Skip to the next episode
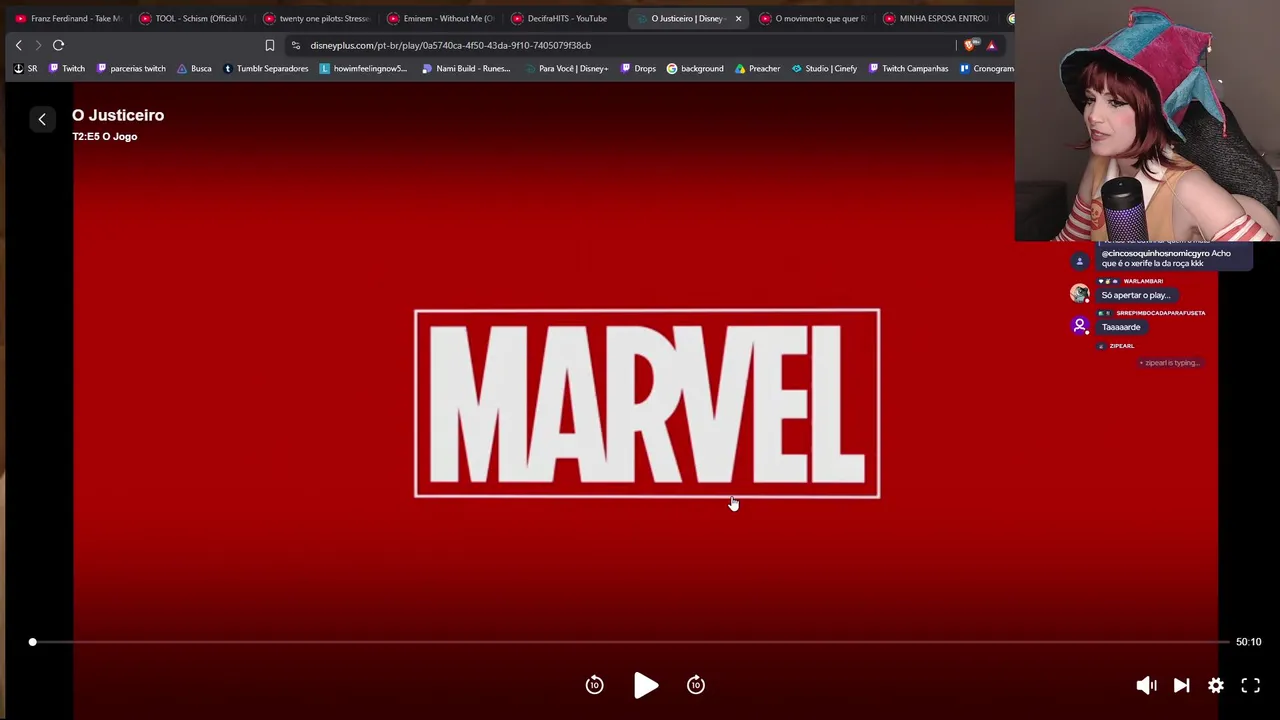Image resolution: width=1280 pixels, height=720 pixels. coord(1181,685)
